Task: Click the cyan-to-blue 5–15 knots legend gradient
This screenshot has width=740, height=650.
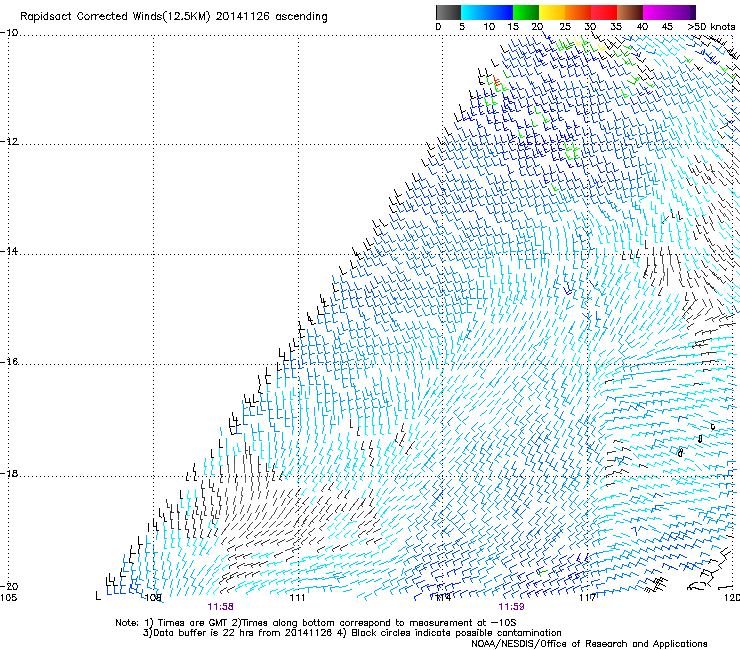Action: coord(487,12)
